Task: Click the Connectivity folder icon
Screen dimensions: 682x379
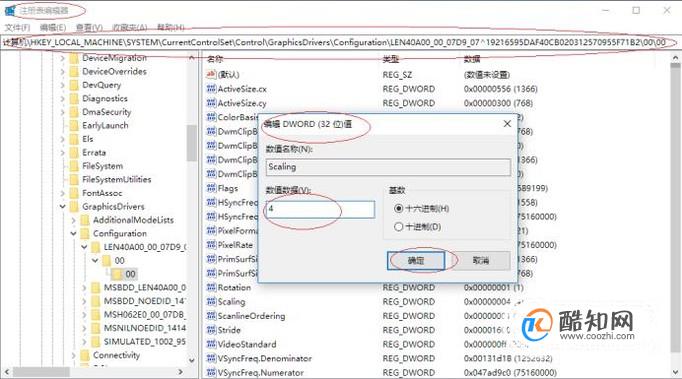Action: click(85, 355)
